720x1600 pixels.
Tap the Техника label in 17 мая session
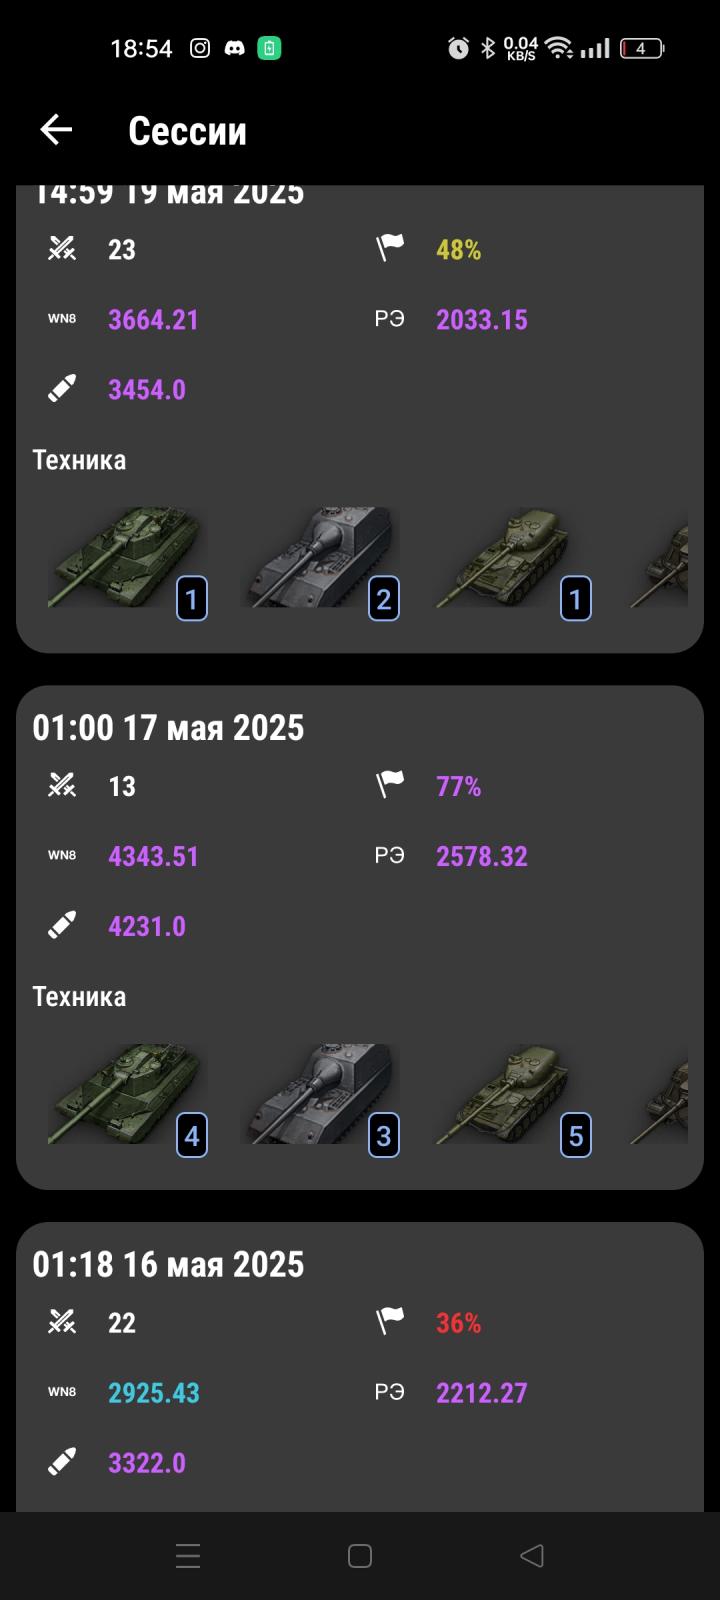[x=79, y=996]
